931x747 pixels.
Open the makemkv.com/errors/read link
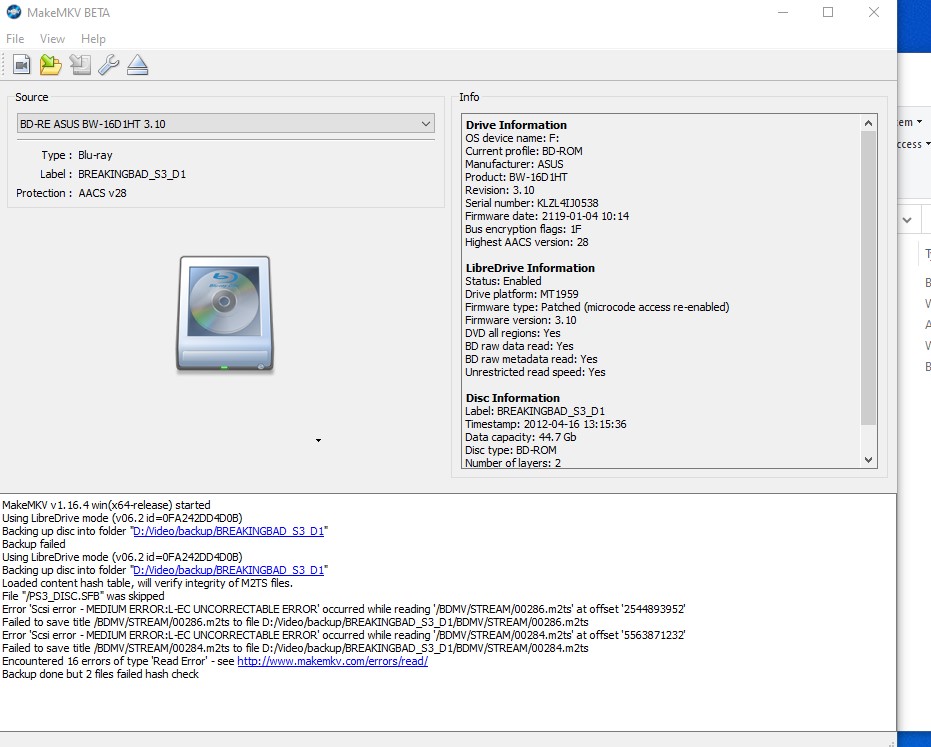(x=332, y=661)
